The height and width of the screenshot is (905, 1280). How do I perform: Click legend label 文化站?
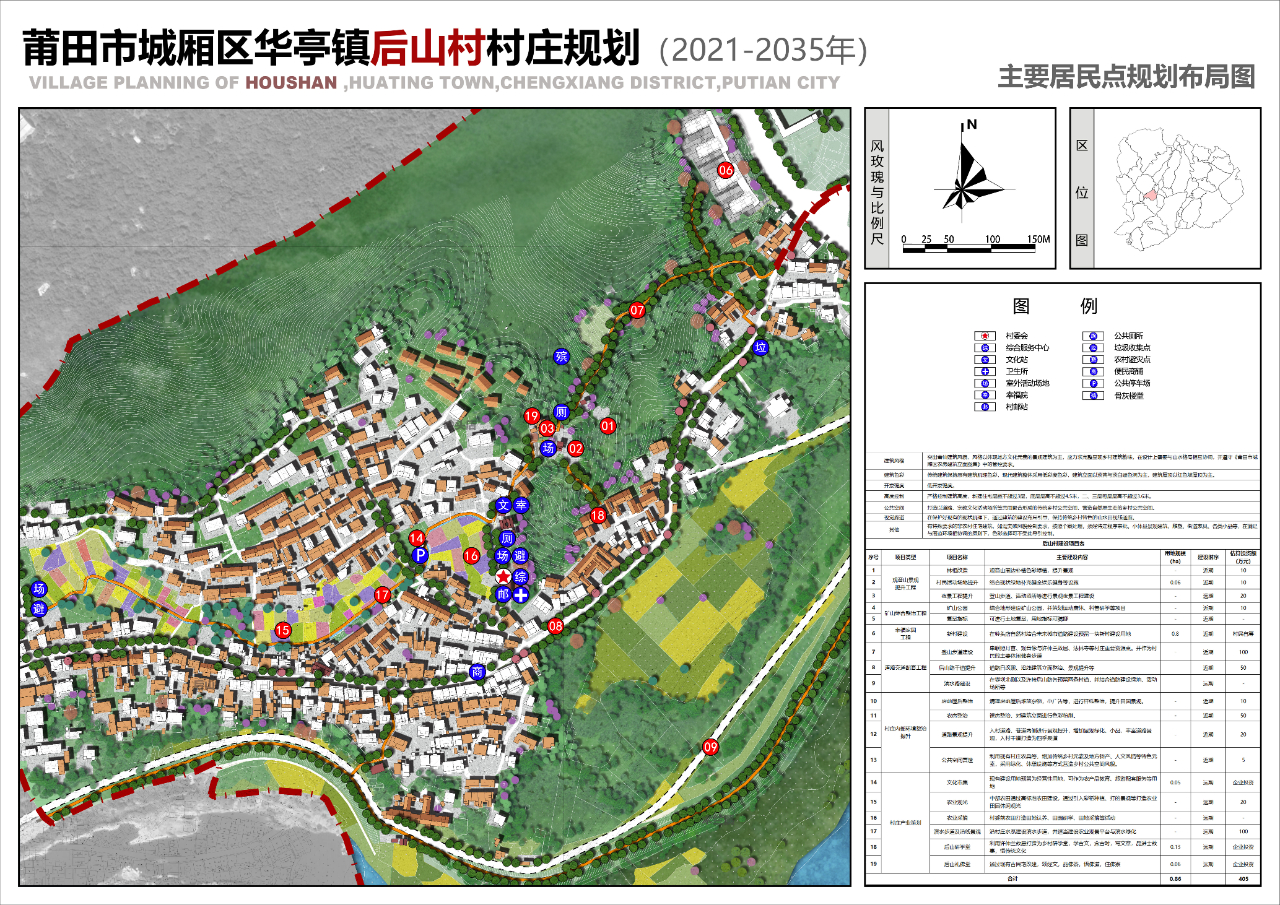[1019, 359]
